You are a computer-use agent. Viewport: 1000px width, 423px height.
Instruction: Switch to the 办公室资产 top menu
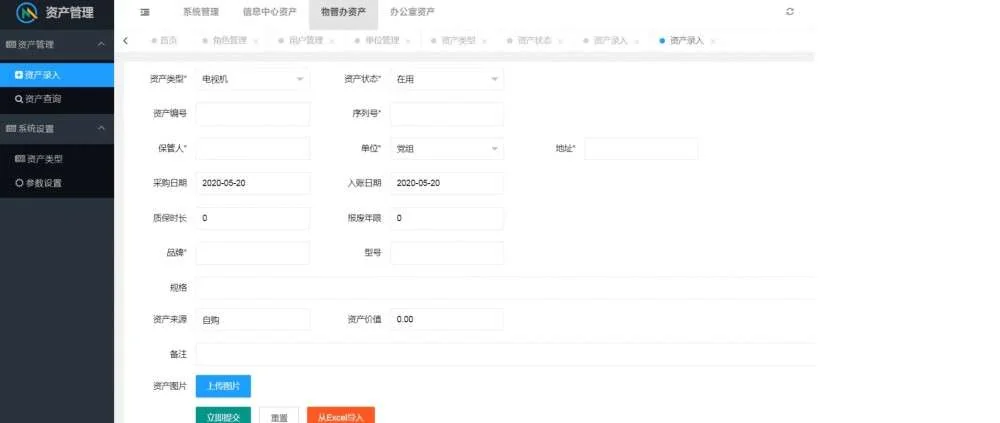(x=412, y=12)
